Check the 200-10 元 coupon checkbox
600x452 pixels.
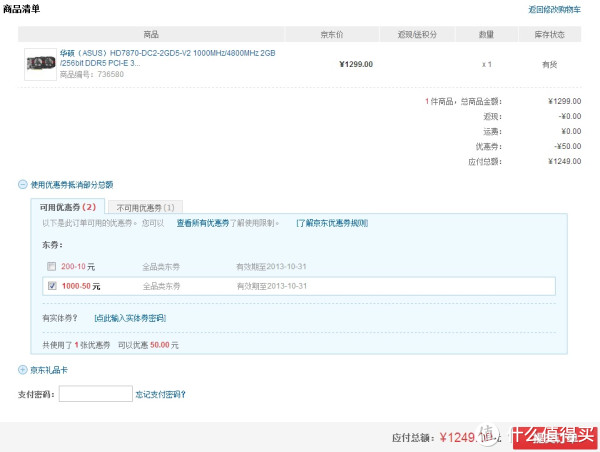(x=51, y=266)
